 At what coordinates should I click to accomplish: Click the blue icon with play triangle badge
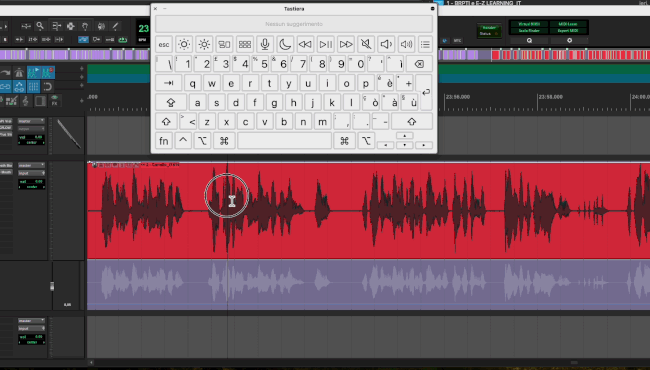point(34,73)
